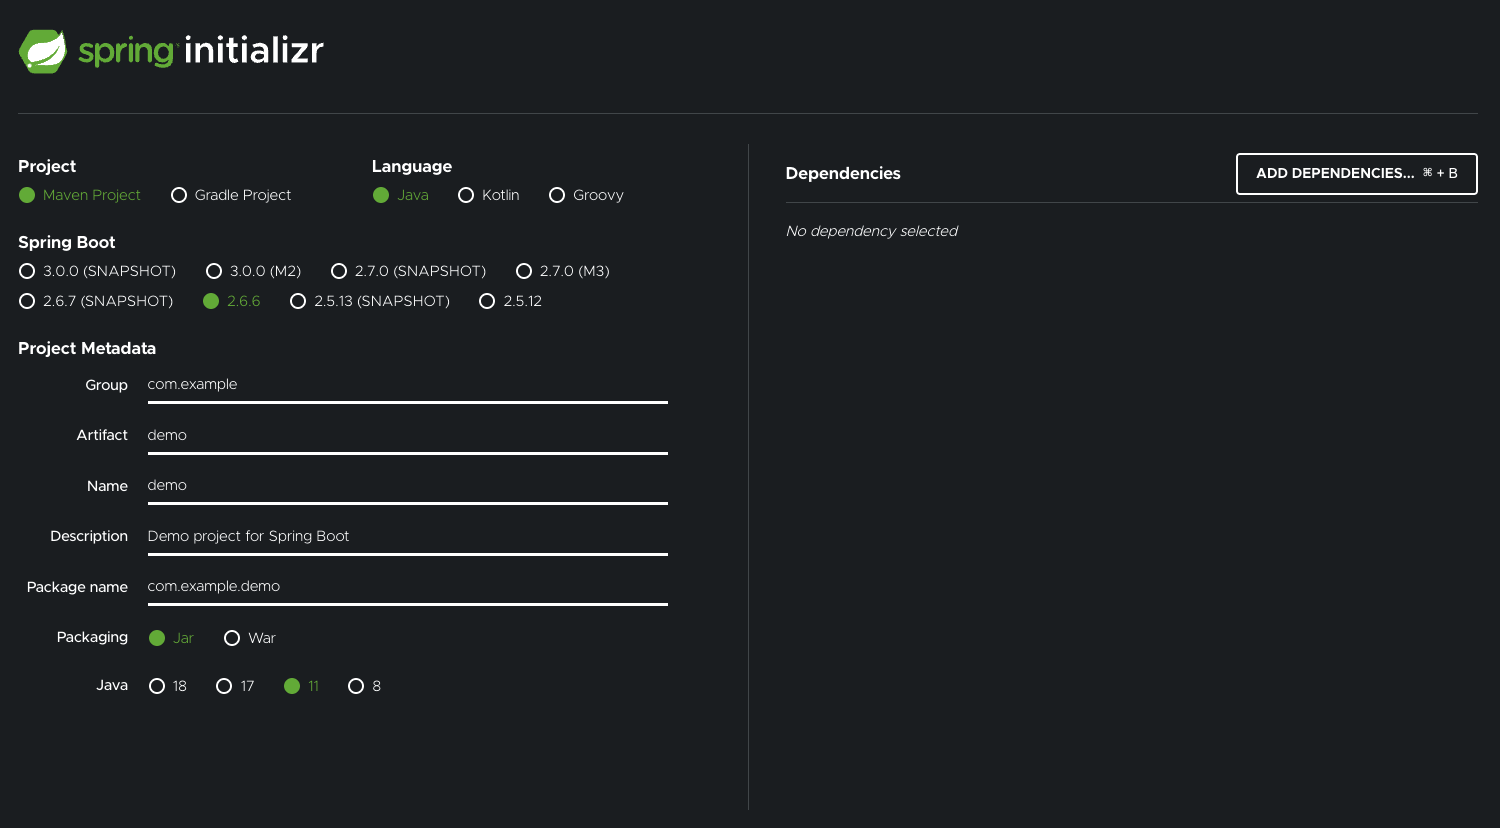Choose Java as the language
This screenshot has width=1500, height=828.
(x=401, y=195)
